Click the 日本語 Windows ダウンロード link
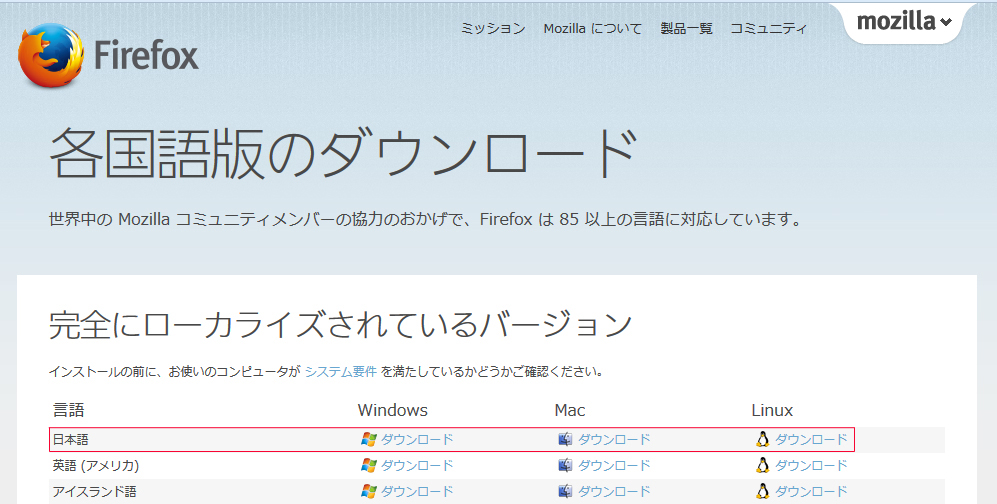 click(417, 439)
